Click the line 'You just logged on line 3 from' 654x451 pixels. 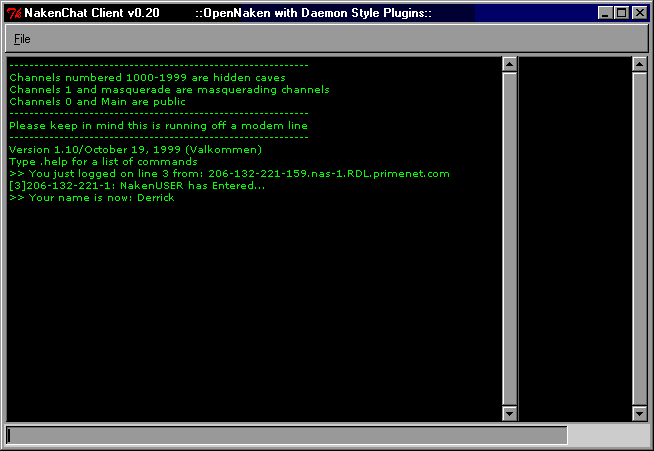click(229, 174)
